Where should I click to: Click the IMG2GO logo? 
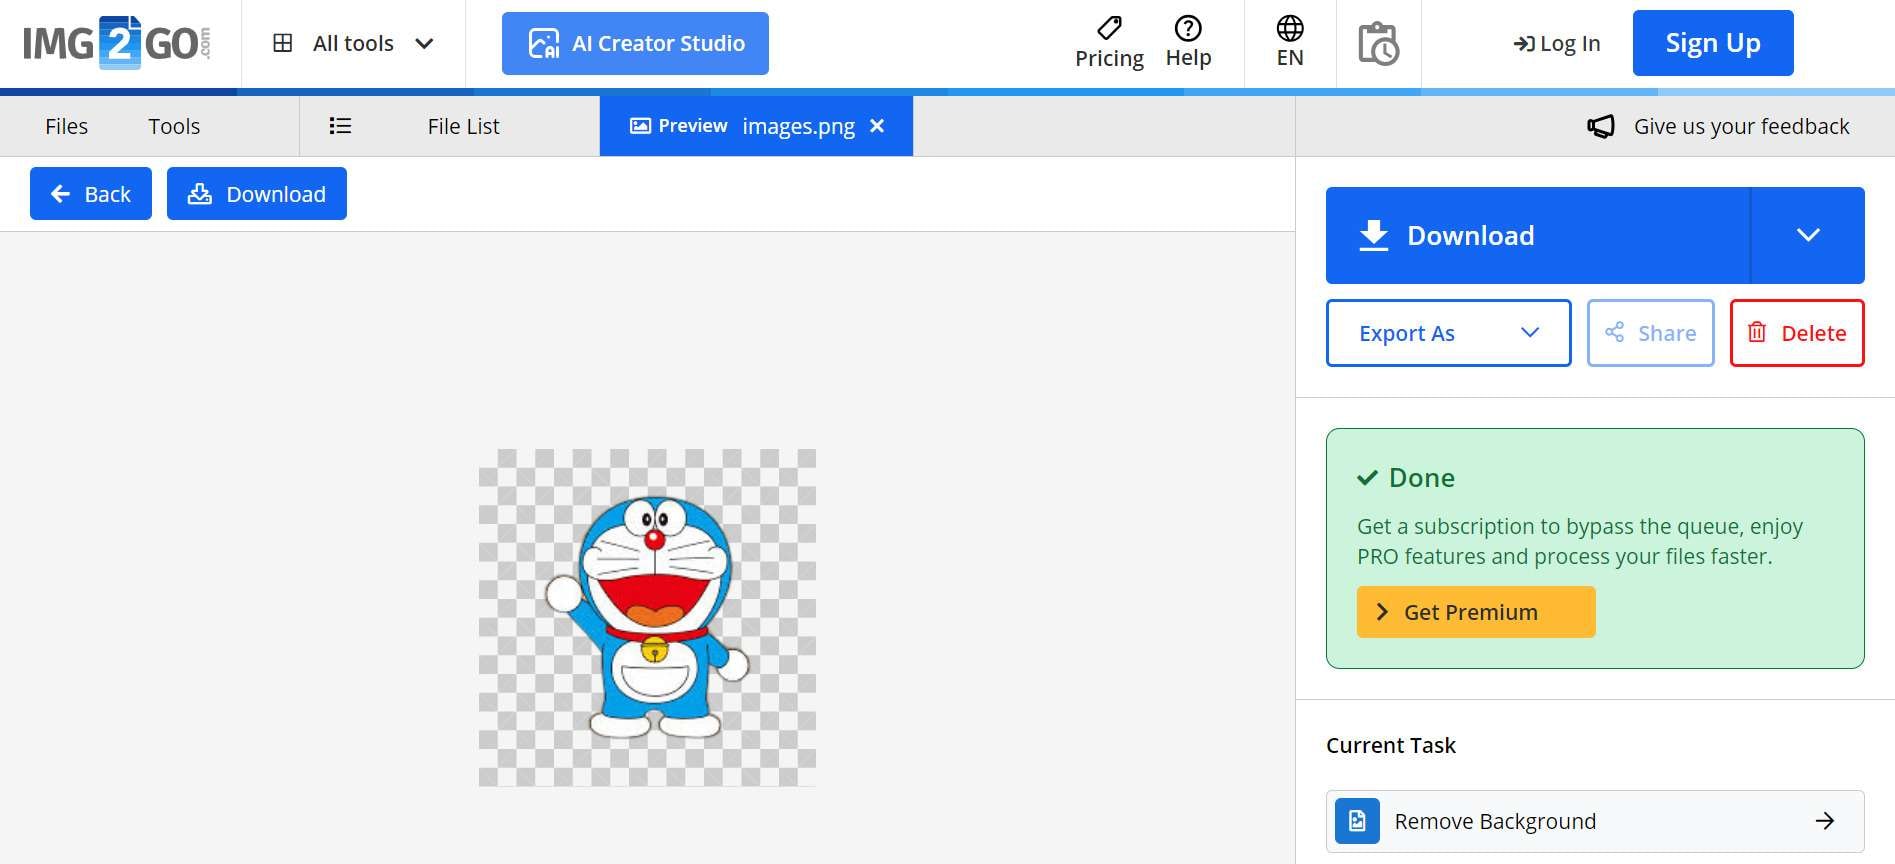tap(117, 43)
